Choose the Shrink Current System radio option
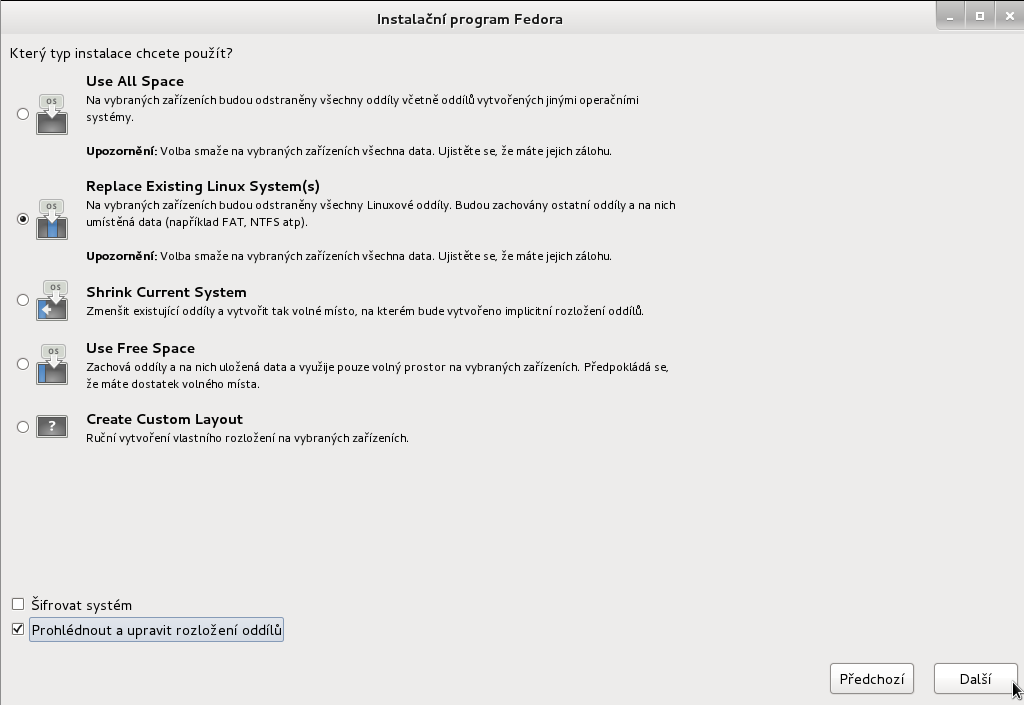 23,300
